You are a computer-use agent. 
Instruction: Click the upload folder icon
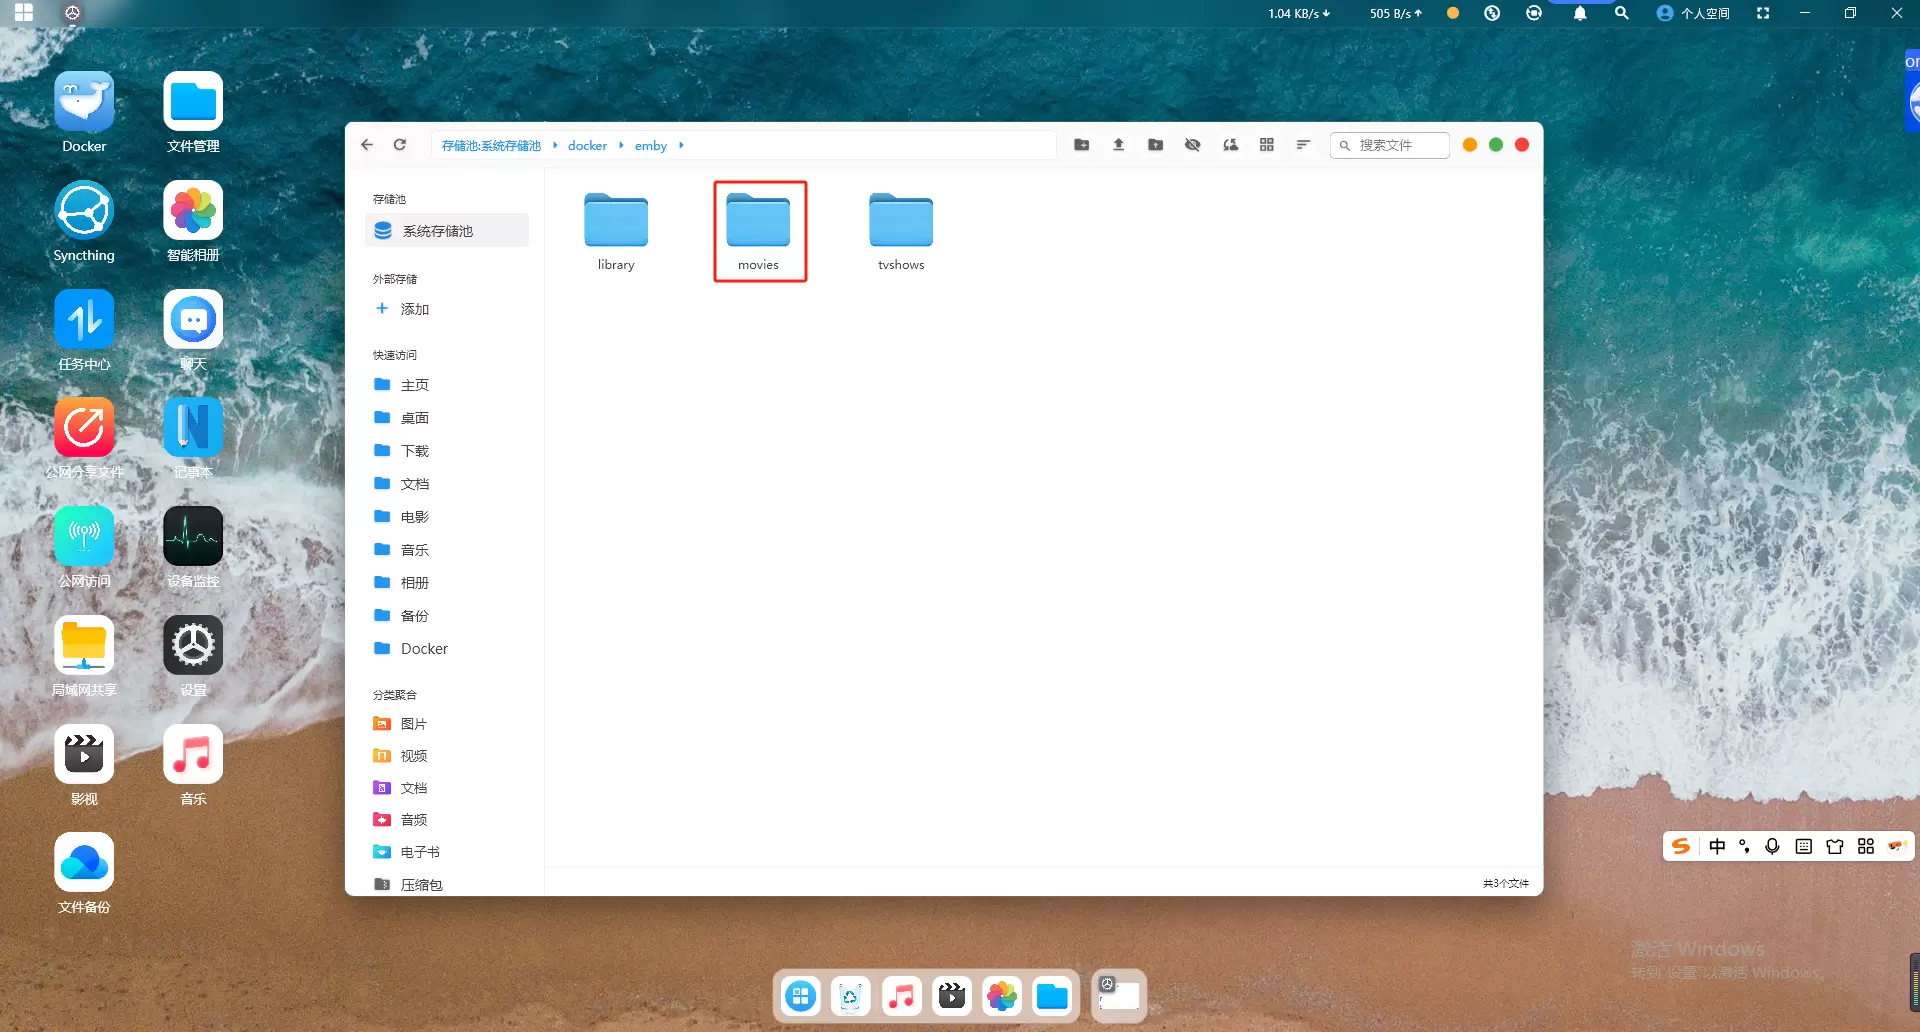point(1155,145)
